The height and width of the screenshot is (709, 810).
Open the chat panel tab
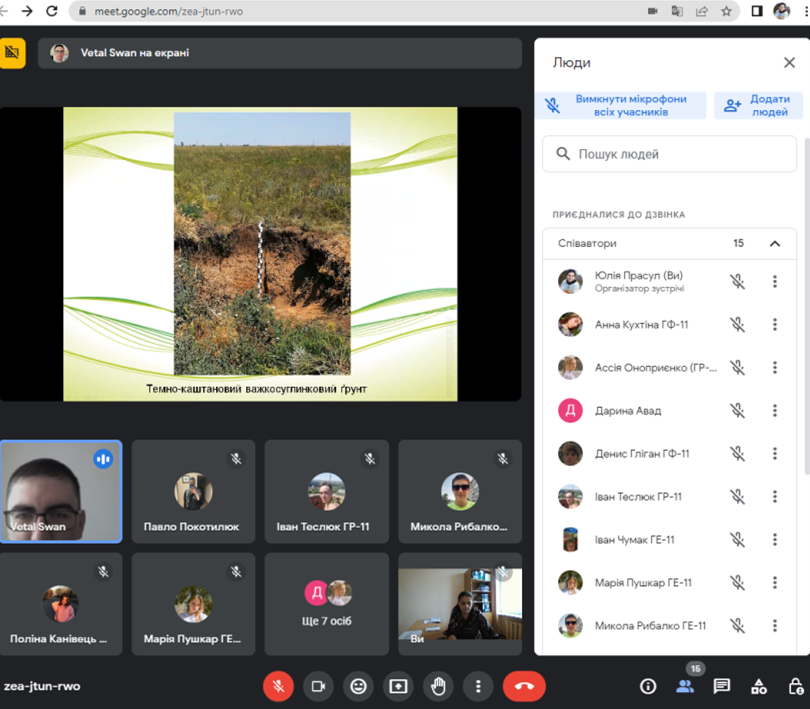722,686
